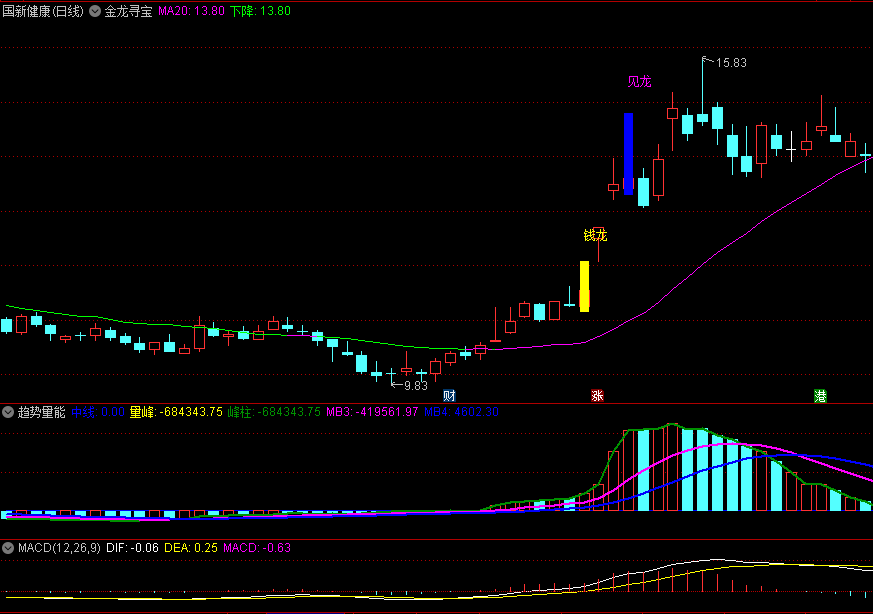Click the 国新健康(日线) chart title
873x614 pixels.
pos(43,11)
